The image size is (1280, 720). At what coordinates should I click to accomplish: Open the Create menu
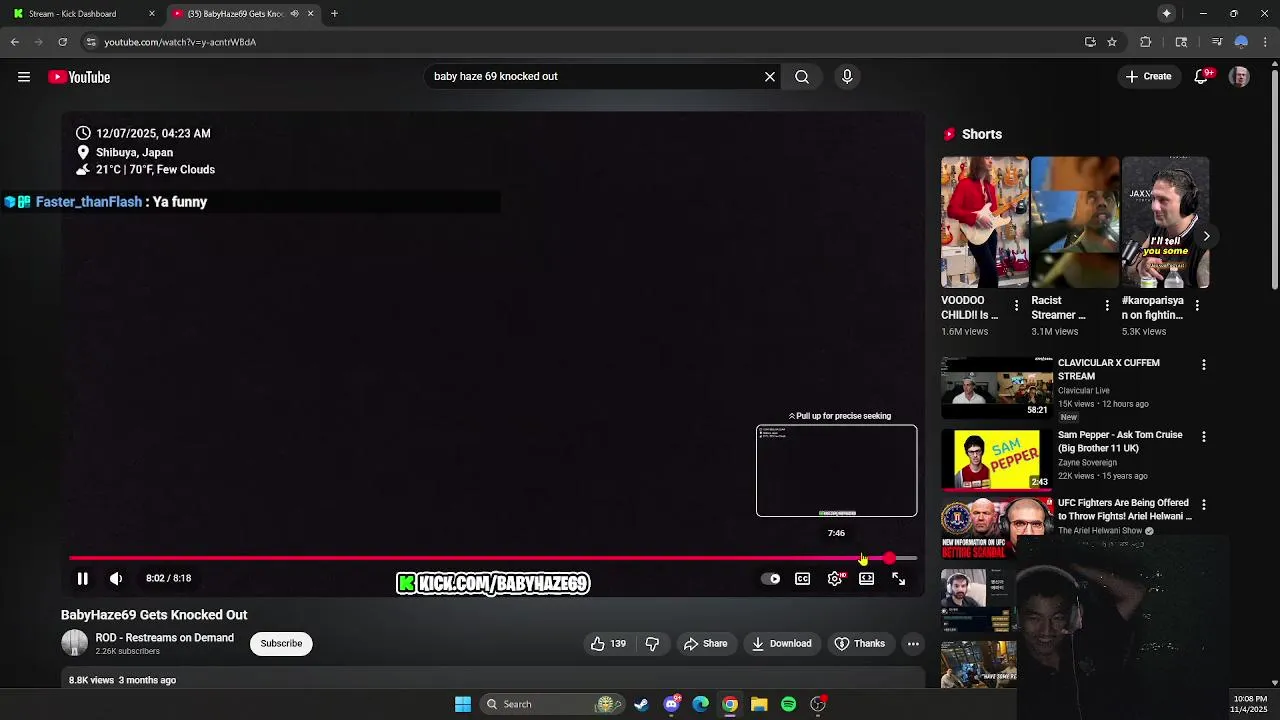(x=1149, y=77)
